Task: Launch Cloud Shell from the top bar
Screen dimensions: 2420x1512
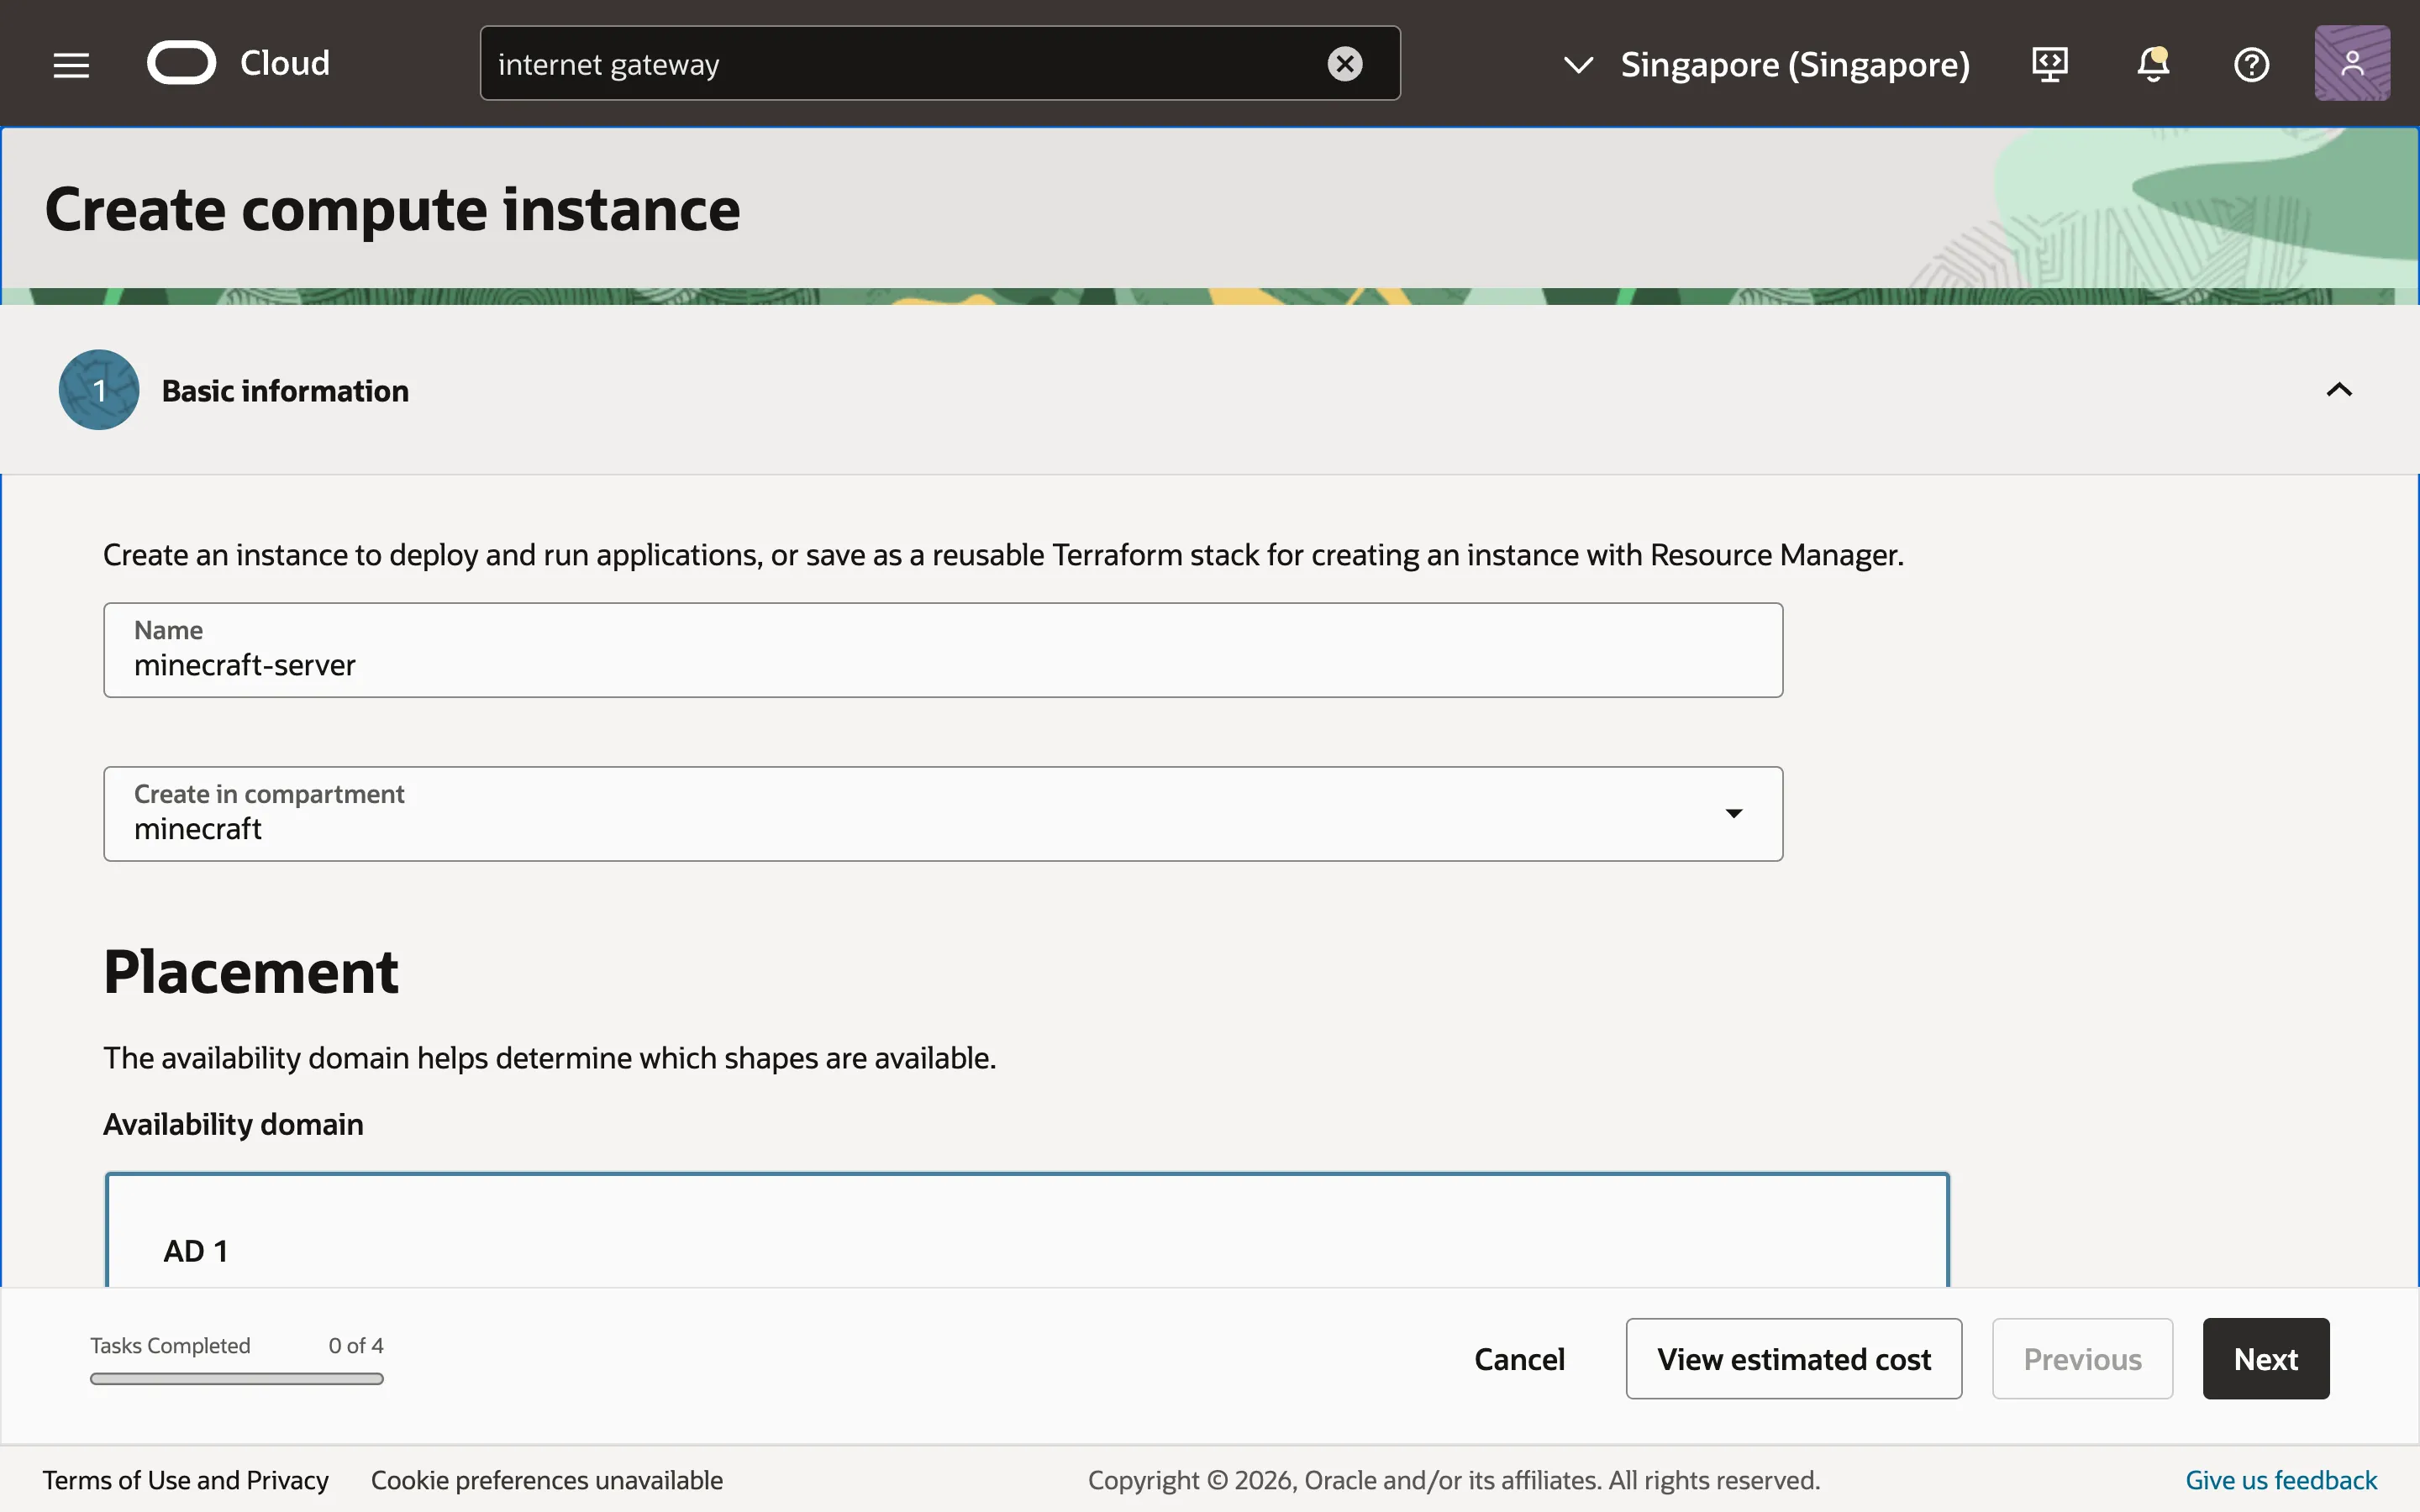Action: pyautogui.click(x=2050, y=63)
